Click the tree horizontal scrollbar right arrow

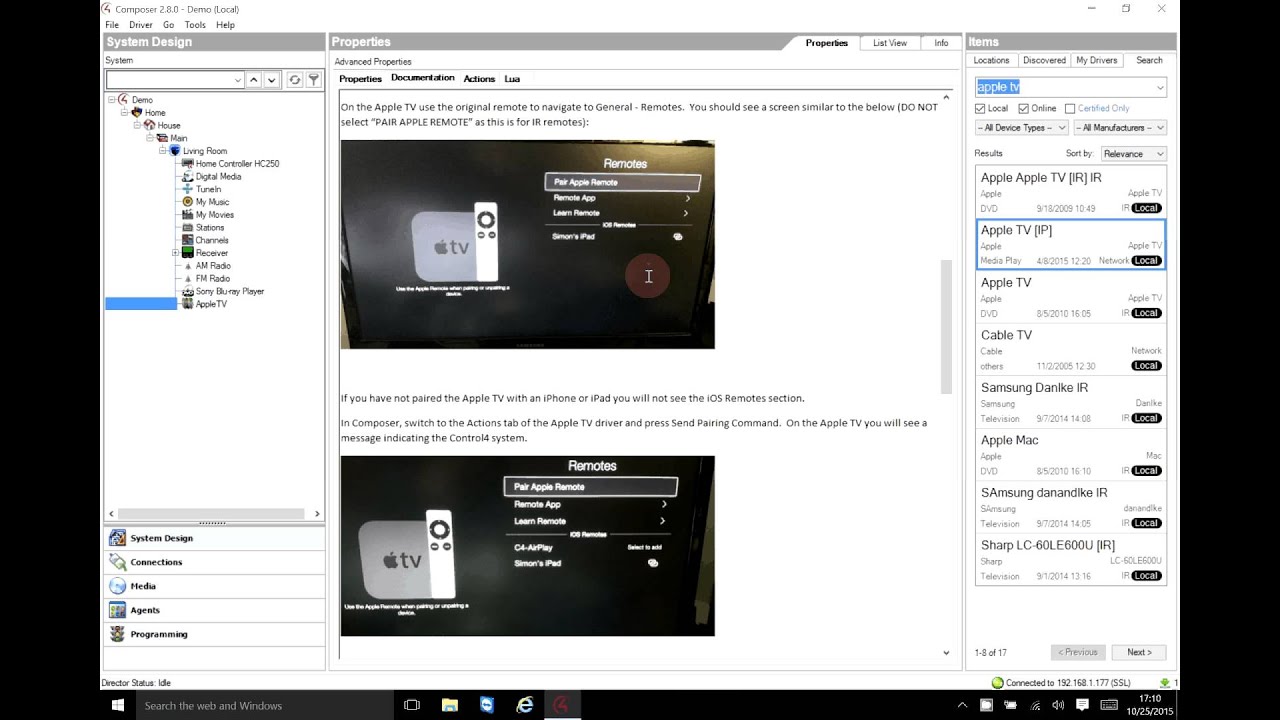[317, 514]
